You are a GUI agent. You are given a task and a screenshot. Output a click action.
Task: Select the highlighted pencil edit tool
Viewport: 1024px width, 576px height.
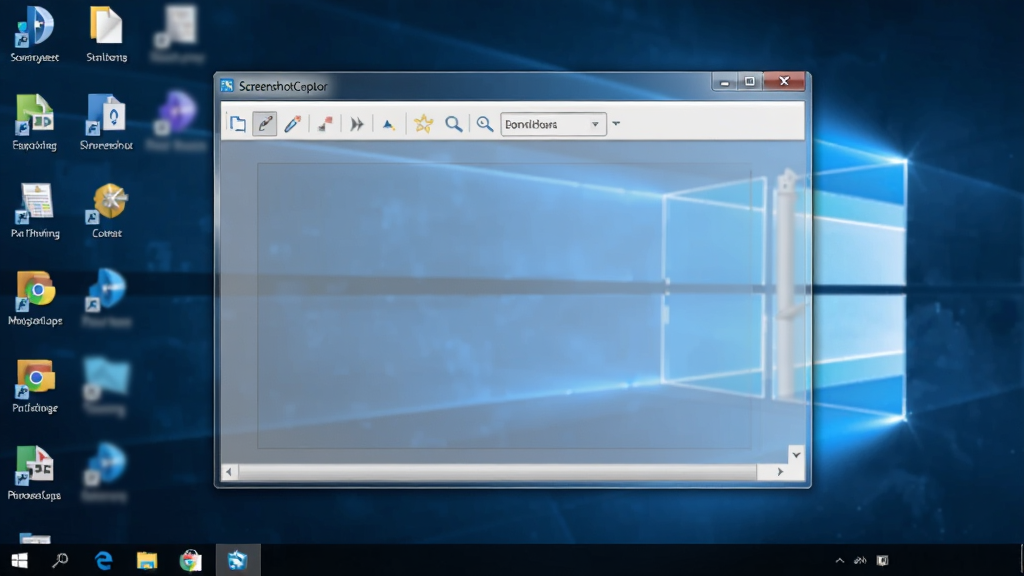pyautogui.click(x=265, y=124)
